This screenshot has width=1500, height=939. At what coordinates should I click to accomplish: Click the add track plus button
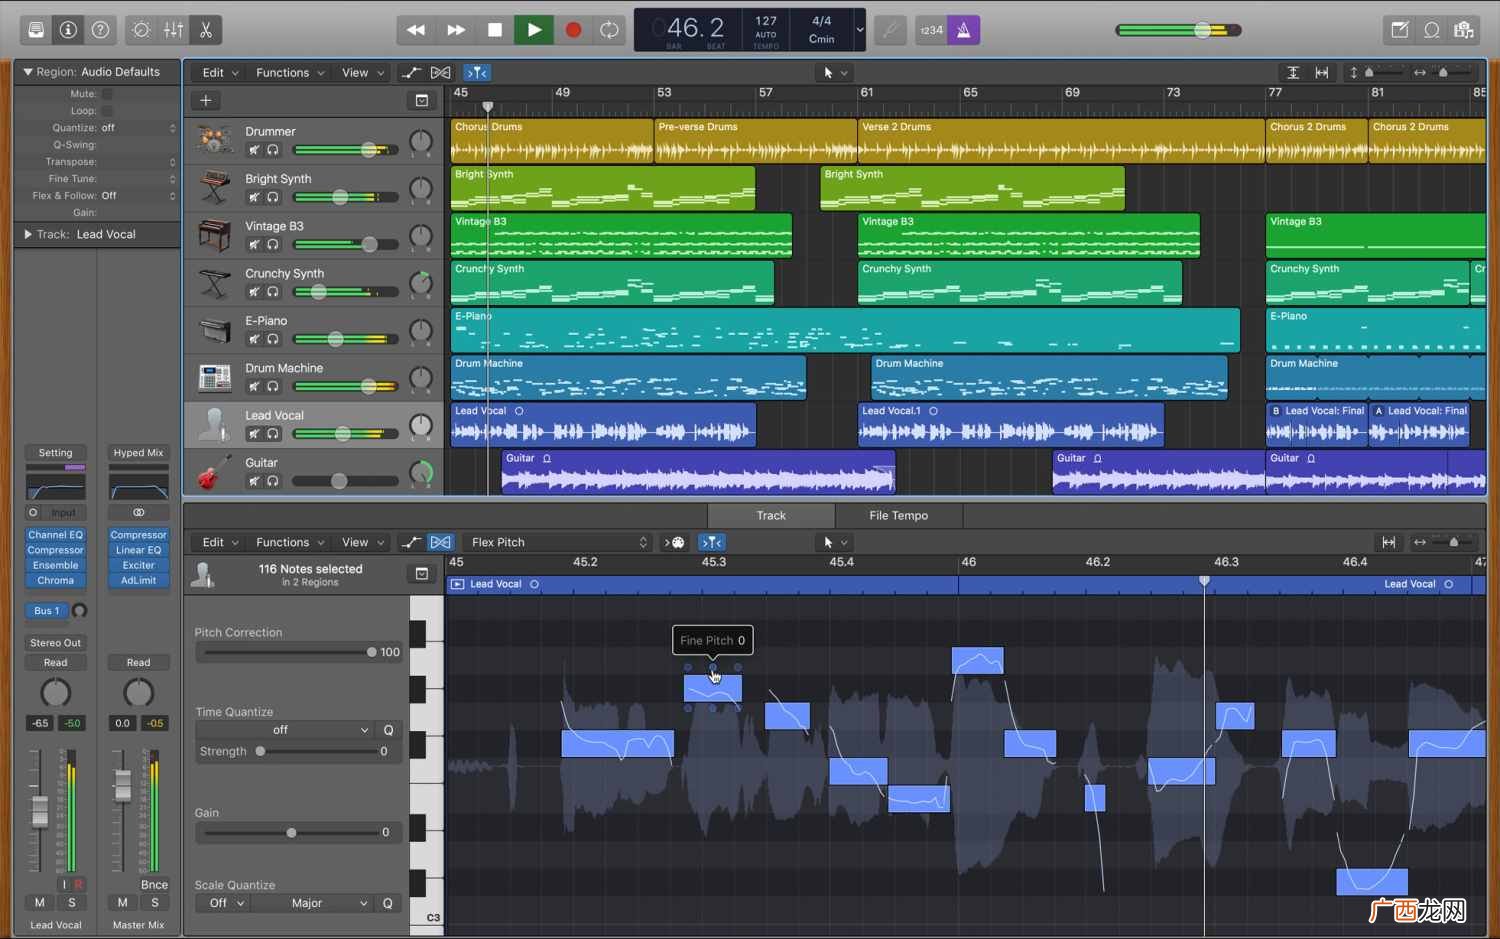[x=205, y=100]
